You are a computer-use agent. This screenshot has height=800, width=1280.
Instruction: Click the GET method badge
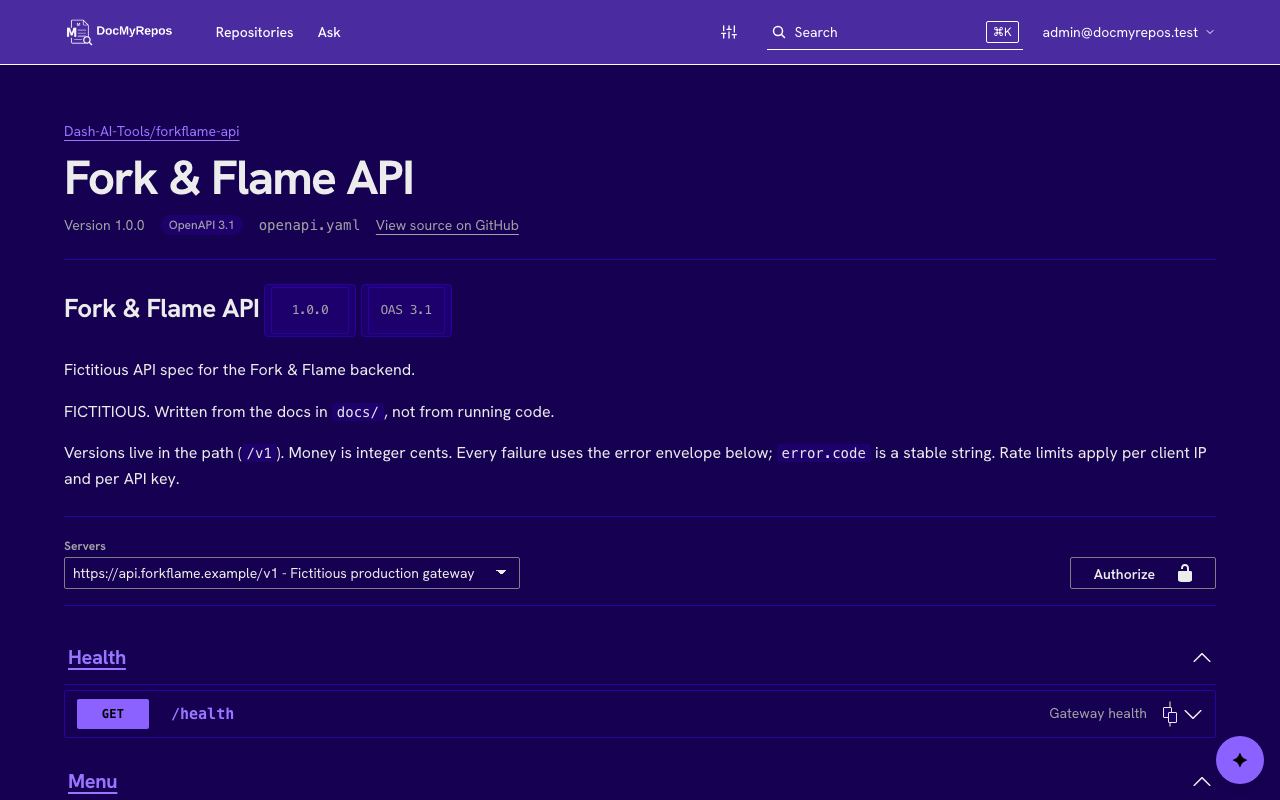tap(113, 714)
